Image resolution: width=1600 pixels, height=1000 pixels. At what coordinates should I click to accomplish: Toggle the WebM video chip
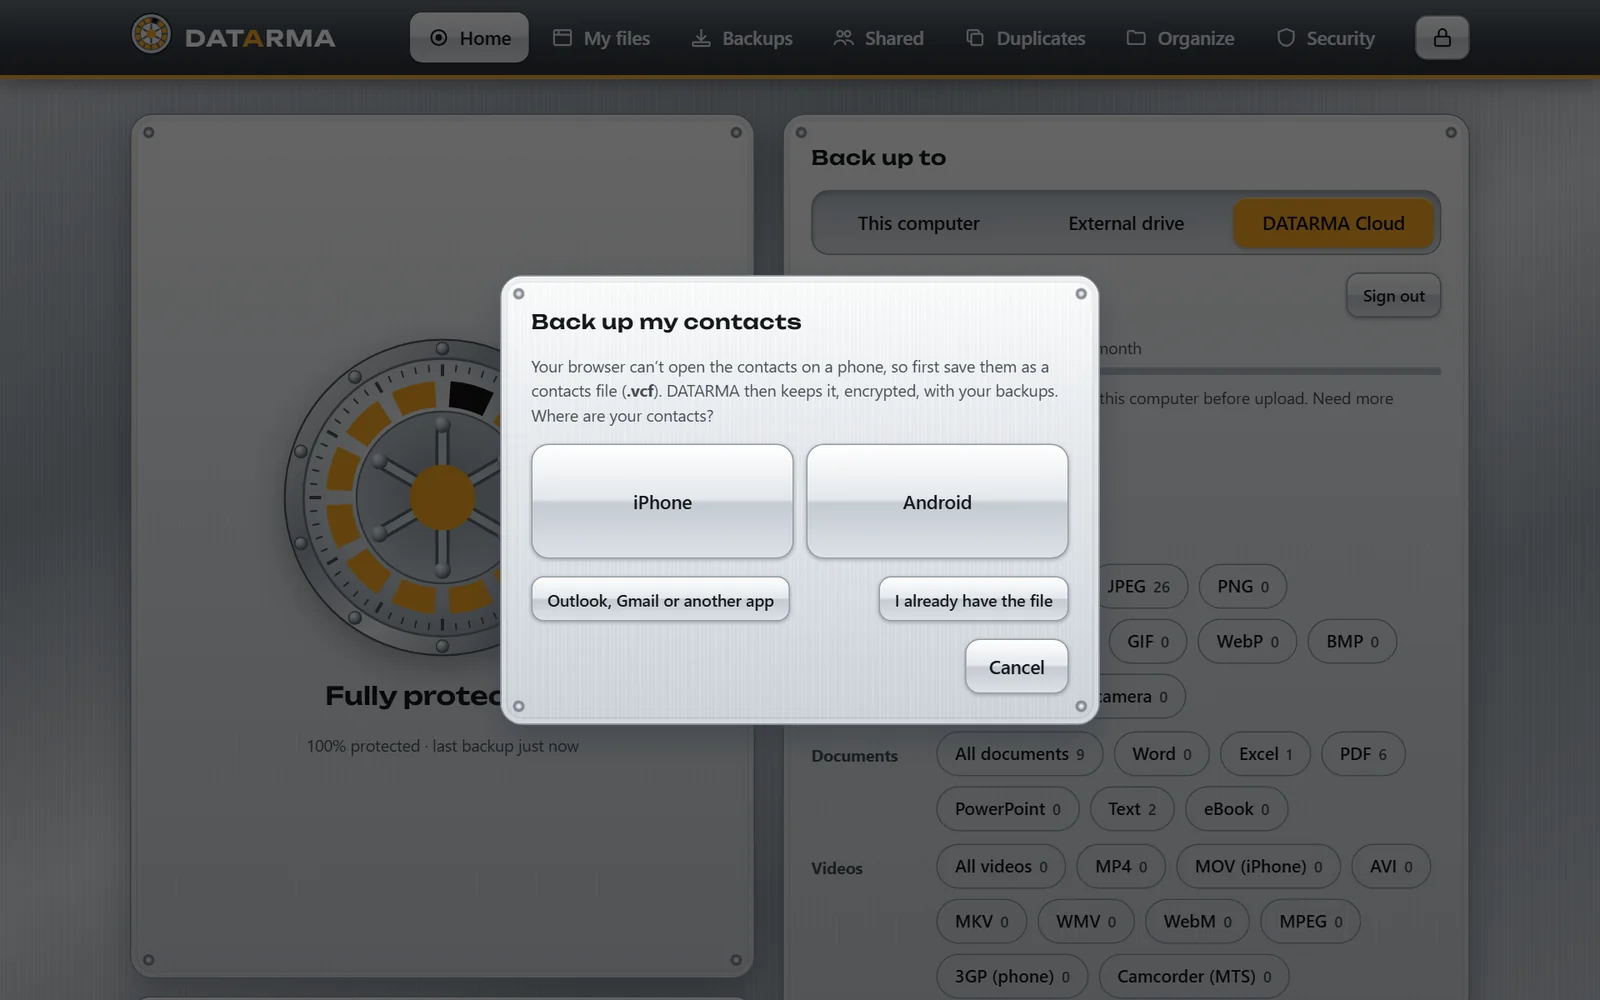tap(1197, 921)
